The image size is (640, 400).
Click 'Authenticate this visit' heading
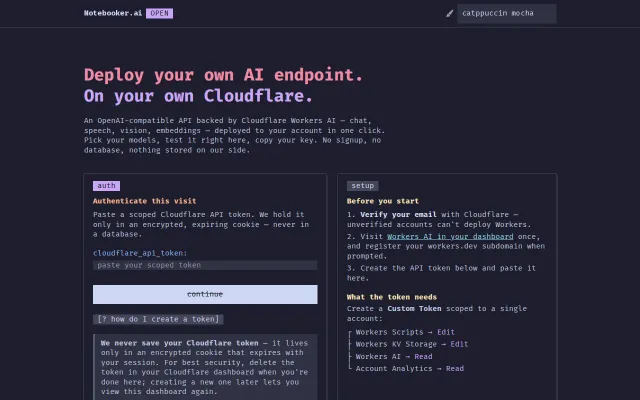coord(144,201)
